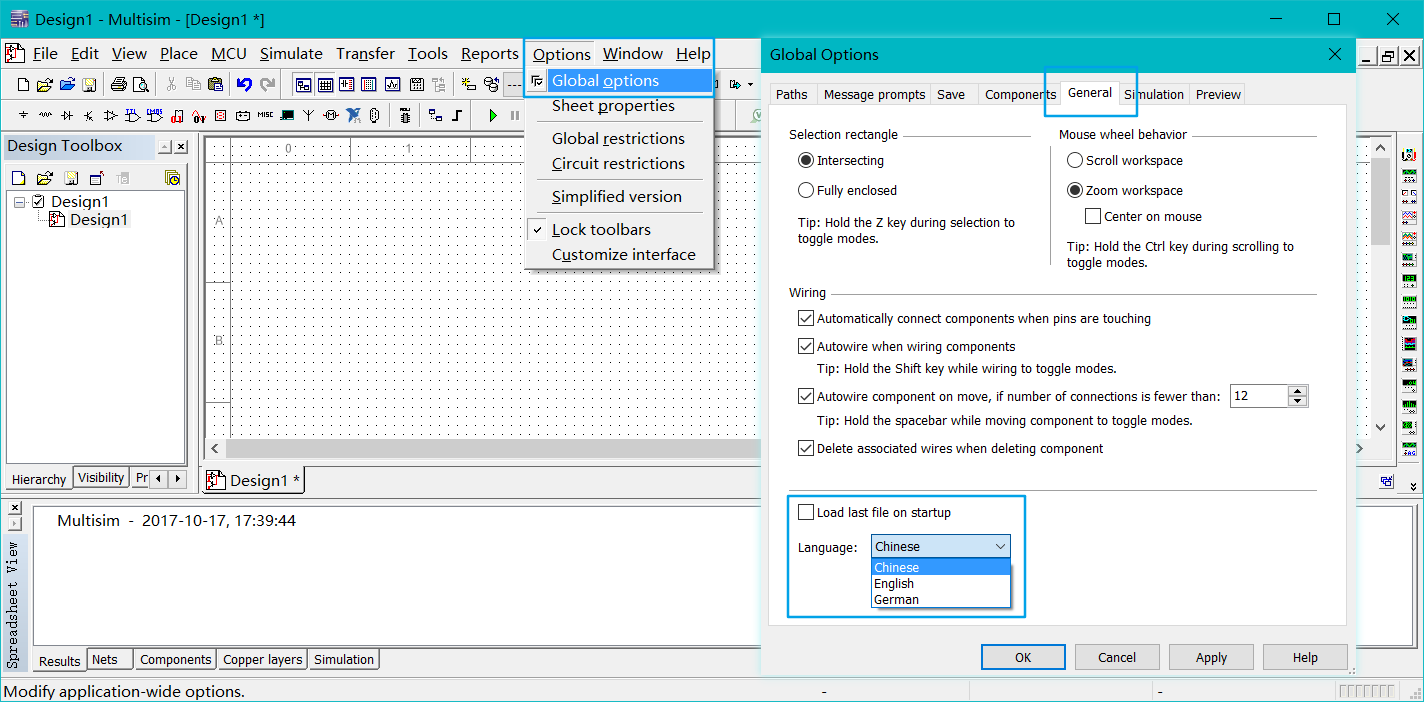Toggle Autowire component on move checkbox
Viewport: 1424px width, 702px height.
pos(806,396)
